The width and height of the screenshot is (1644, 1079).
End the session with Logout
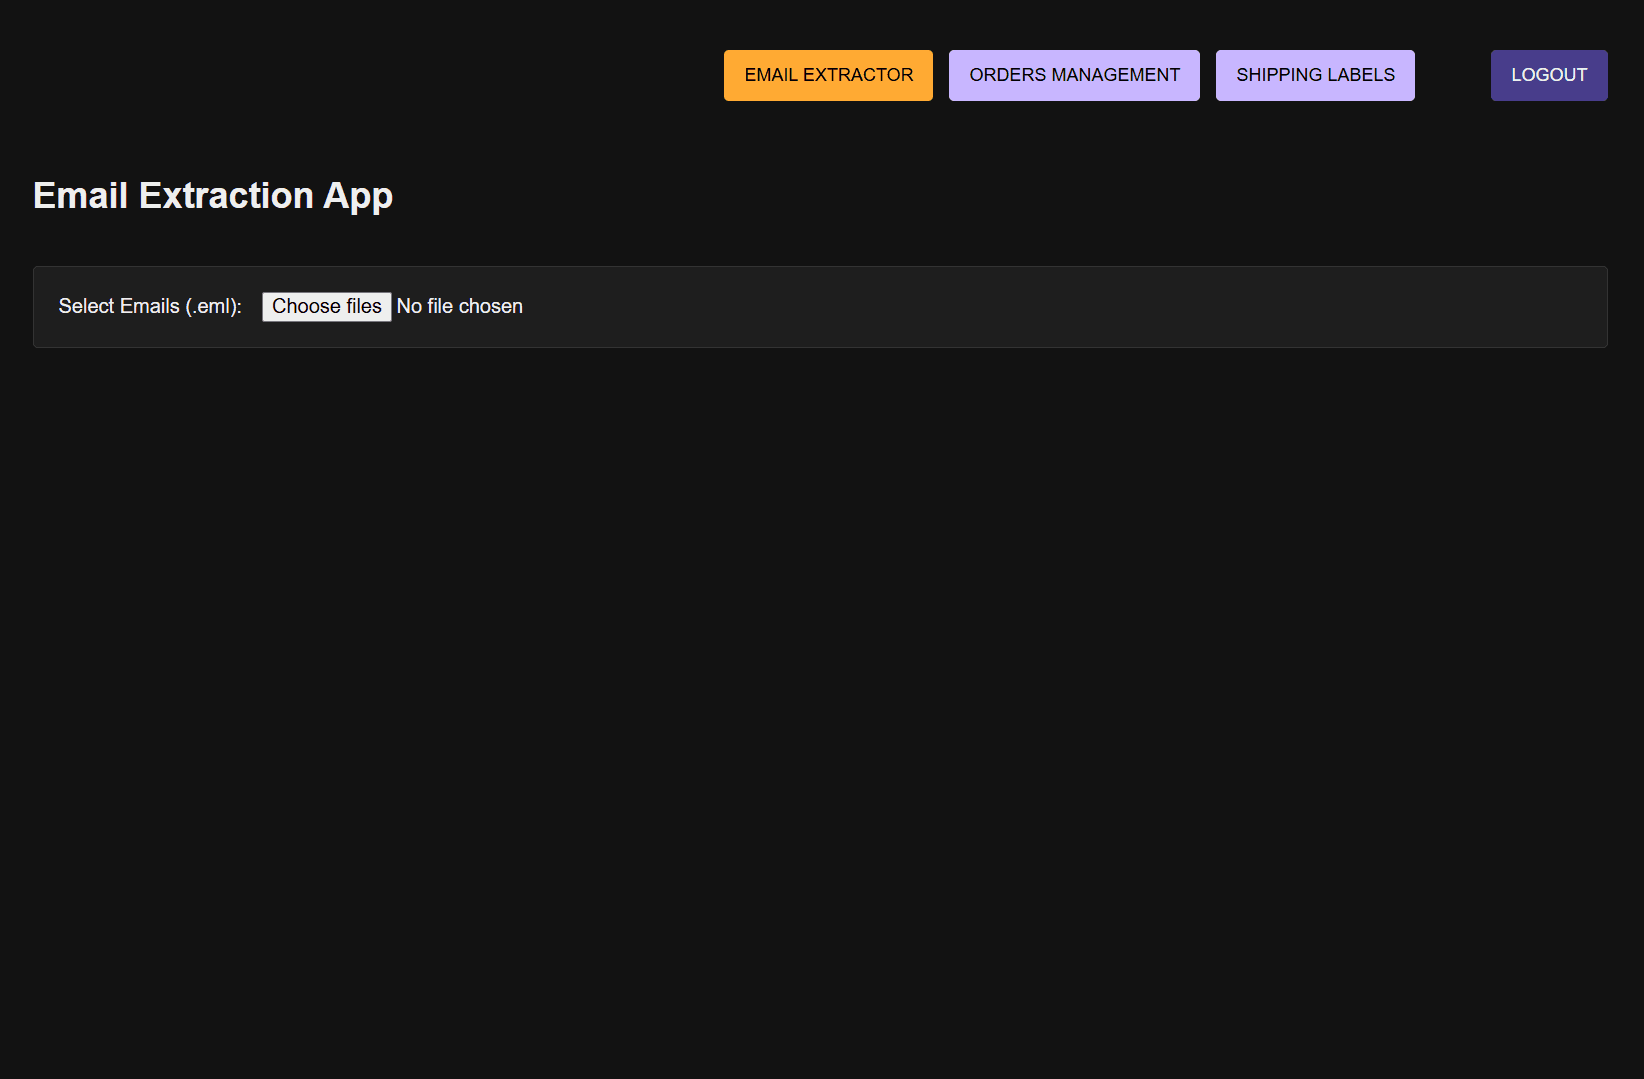click(1549, 75)
